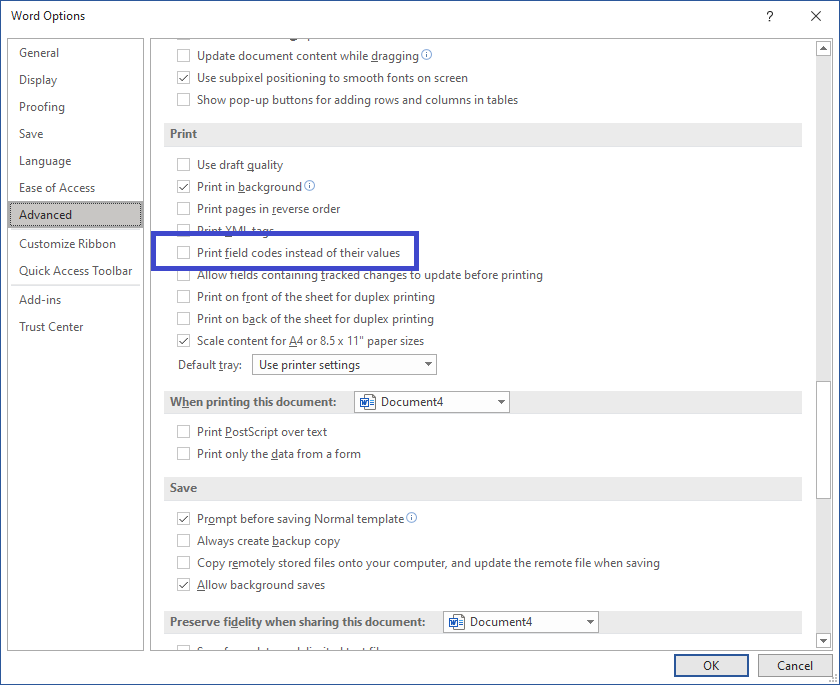Close the Word Options dialog
The height and width of the screenshot is (685, 840).
(815, 16)
